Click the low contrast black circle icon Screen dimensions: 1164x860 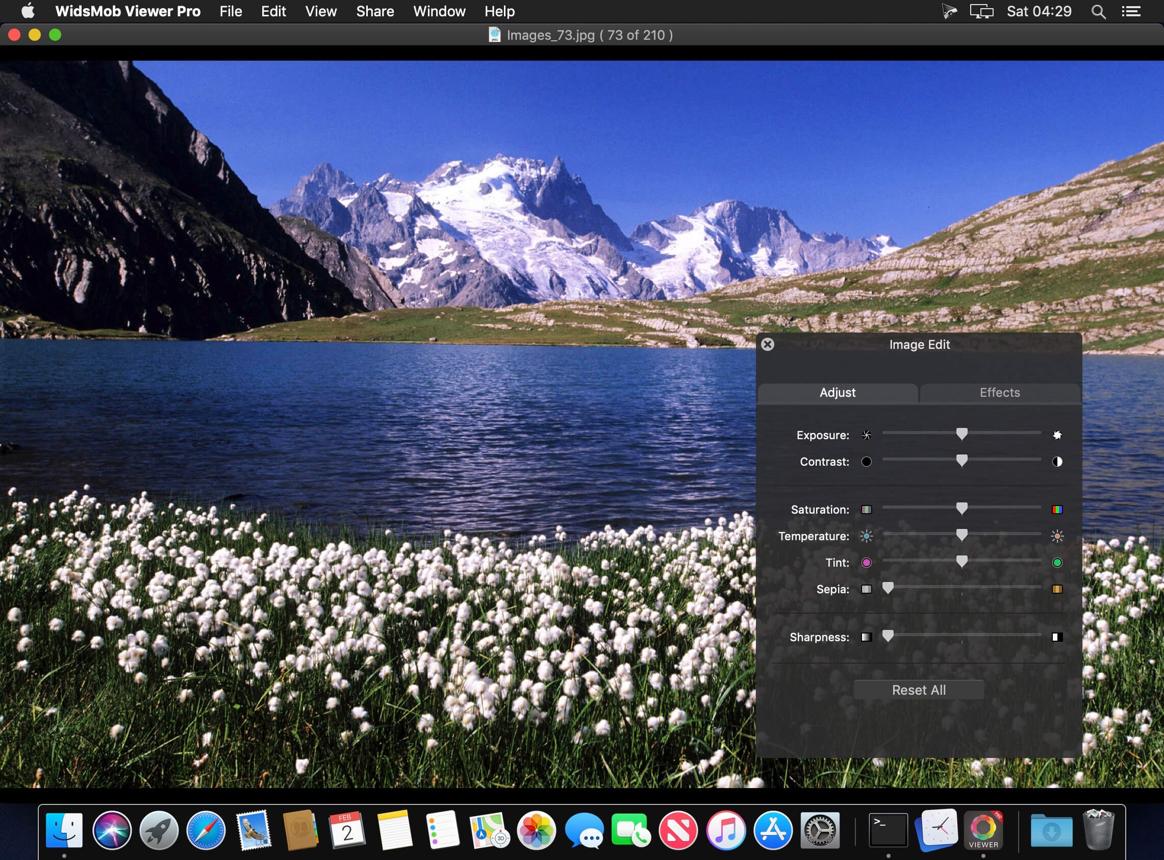point(866,462)
